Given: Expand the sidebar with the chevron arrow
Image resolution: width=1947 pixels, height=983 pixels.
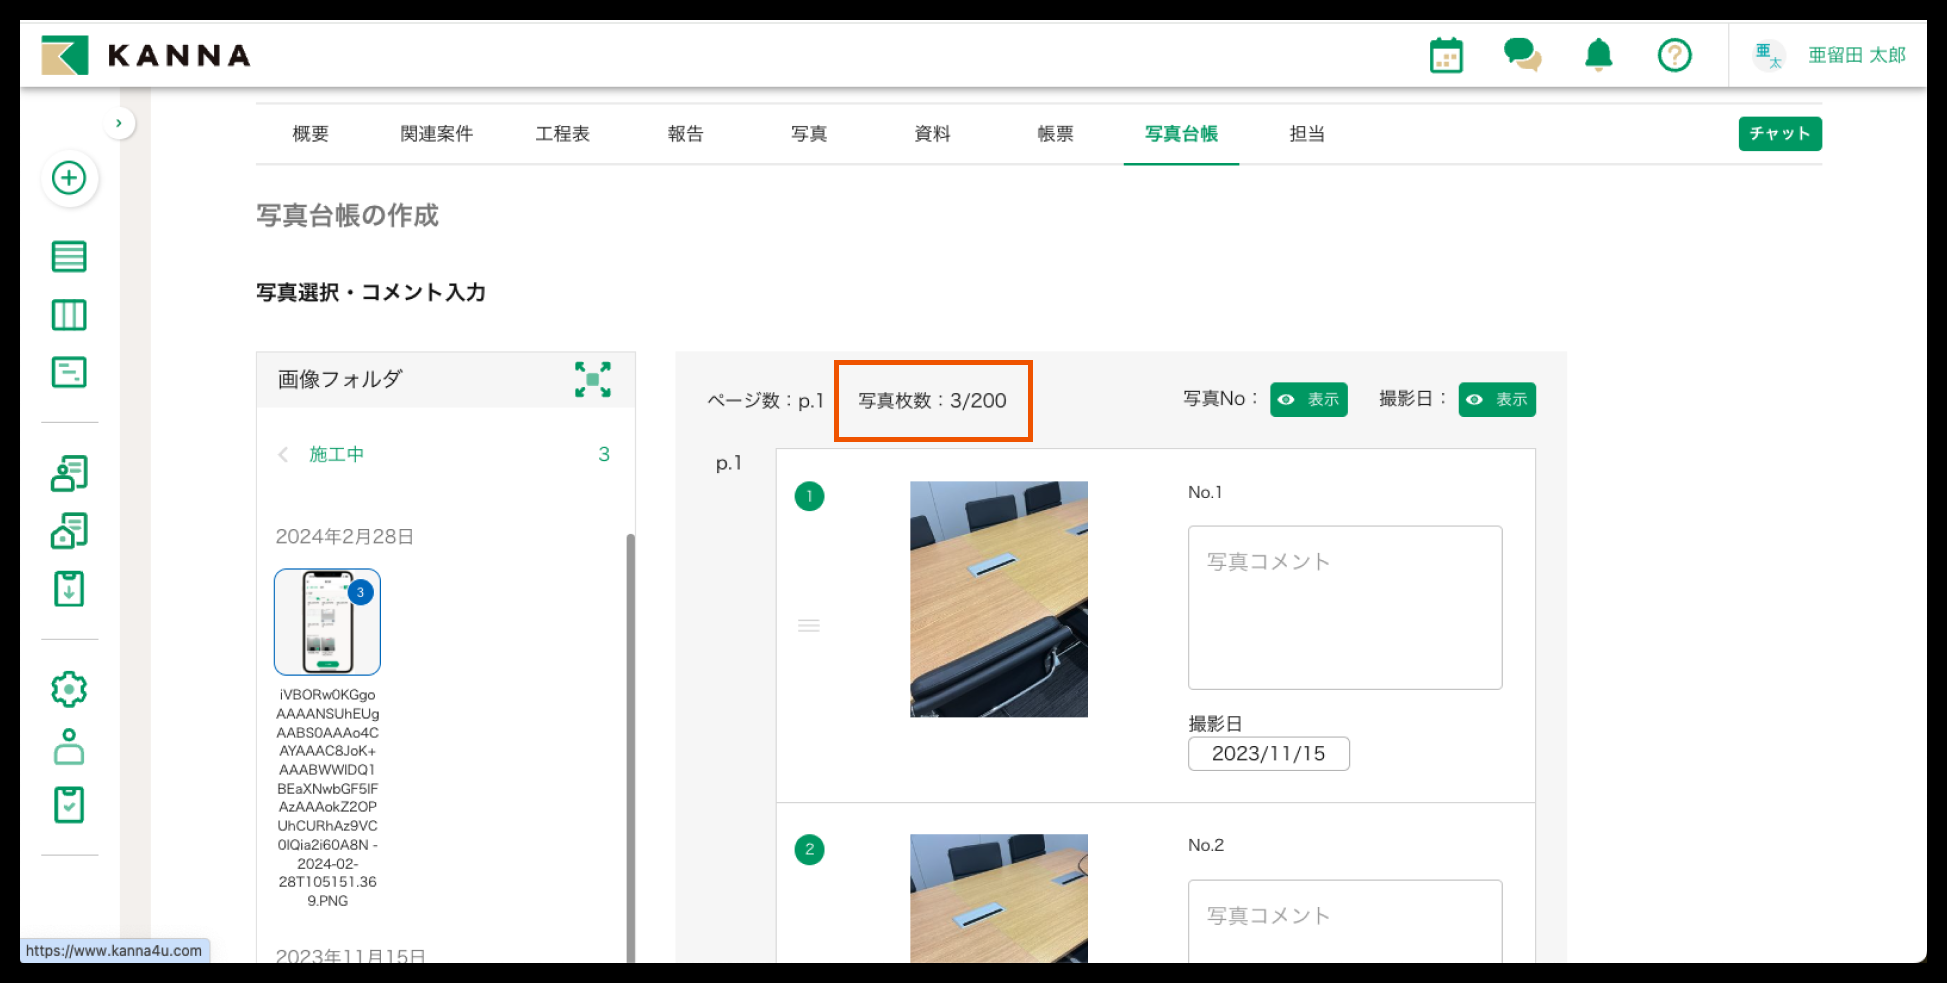Looking at the screenshot, I should tap(119, 123).
